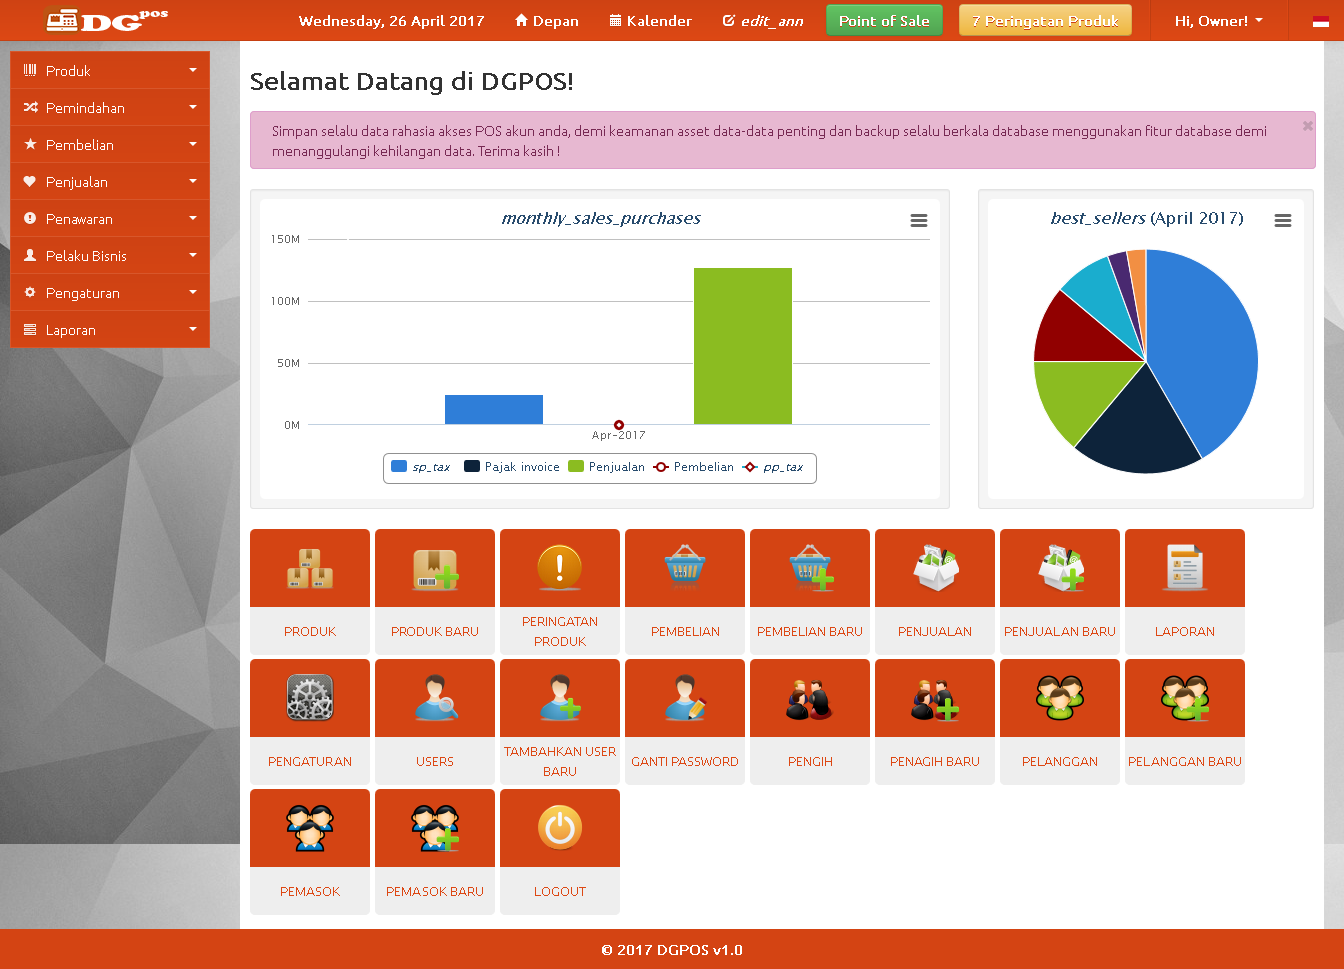The image size is (1344, 969).
Task: Open the Hi, Owner! user dropdown
Action: pos(1218,21)
